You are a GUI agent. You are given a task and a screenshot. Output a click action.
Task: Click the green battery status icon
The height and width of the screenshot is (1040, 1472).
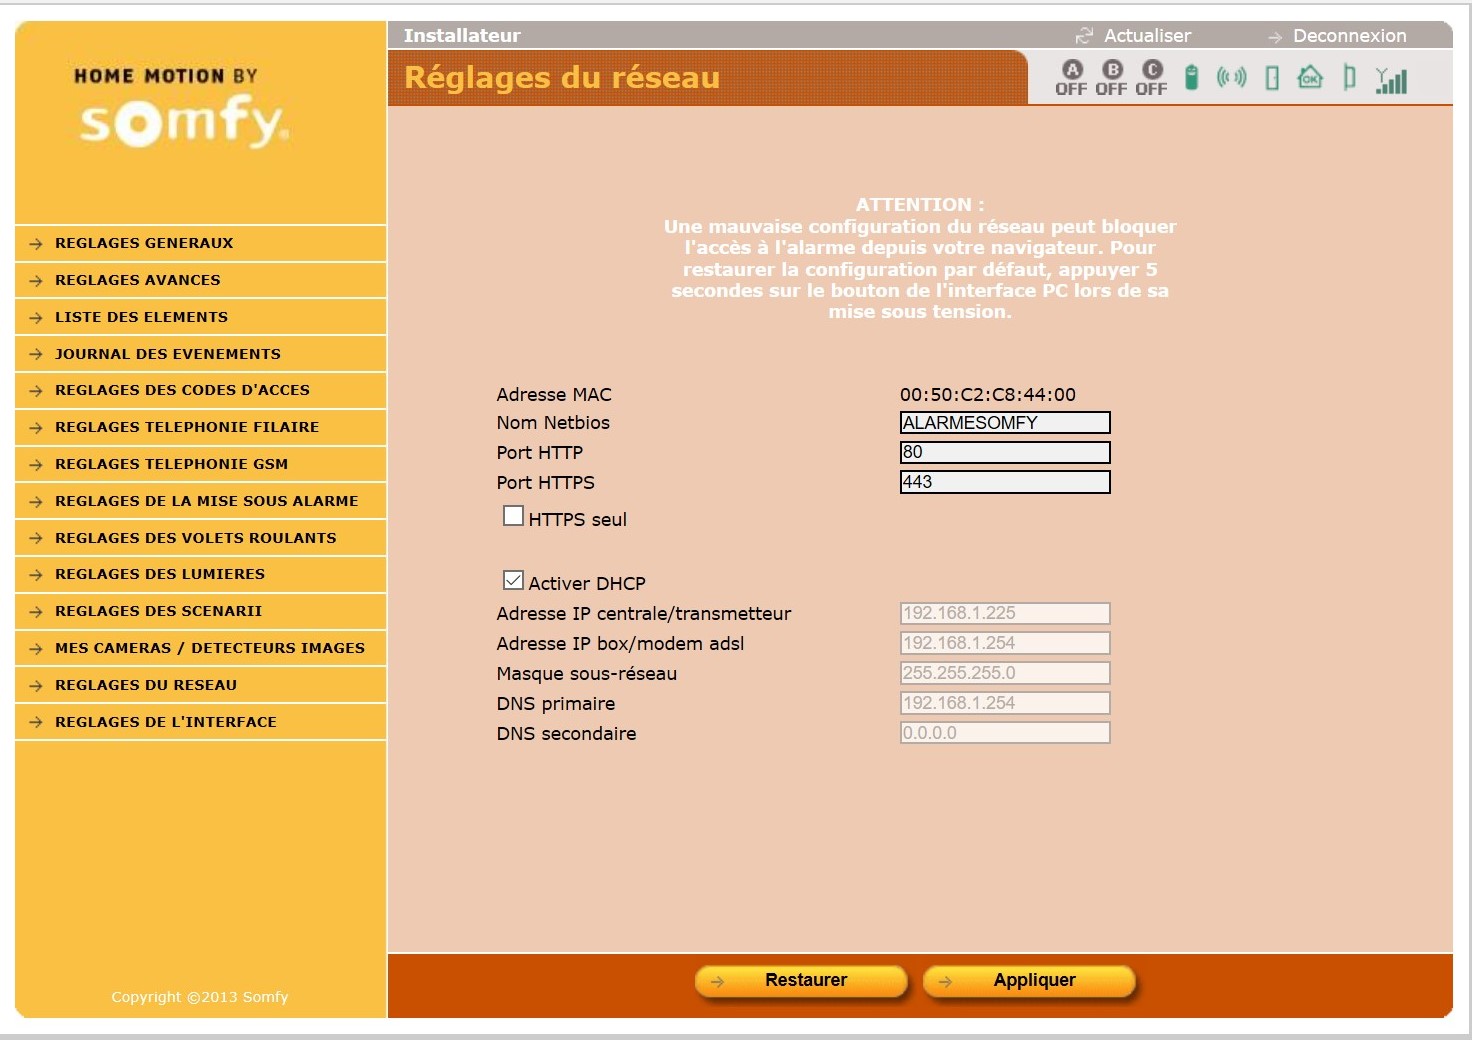coord(1191,77)
